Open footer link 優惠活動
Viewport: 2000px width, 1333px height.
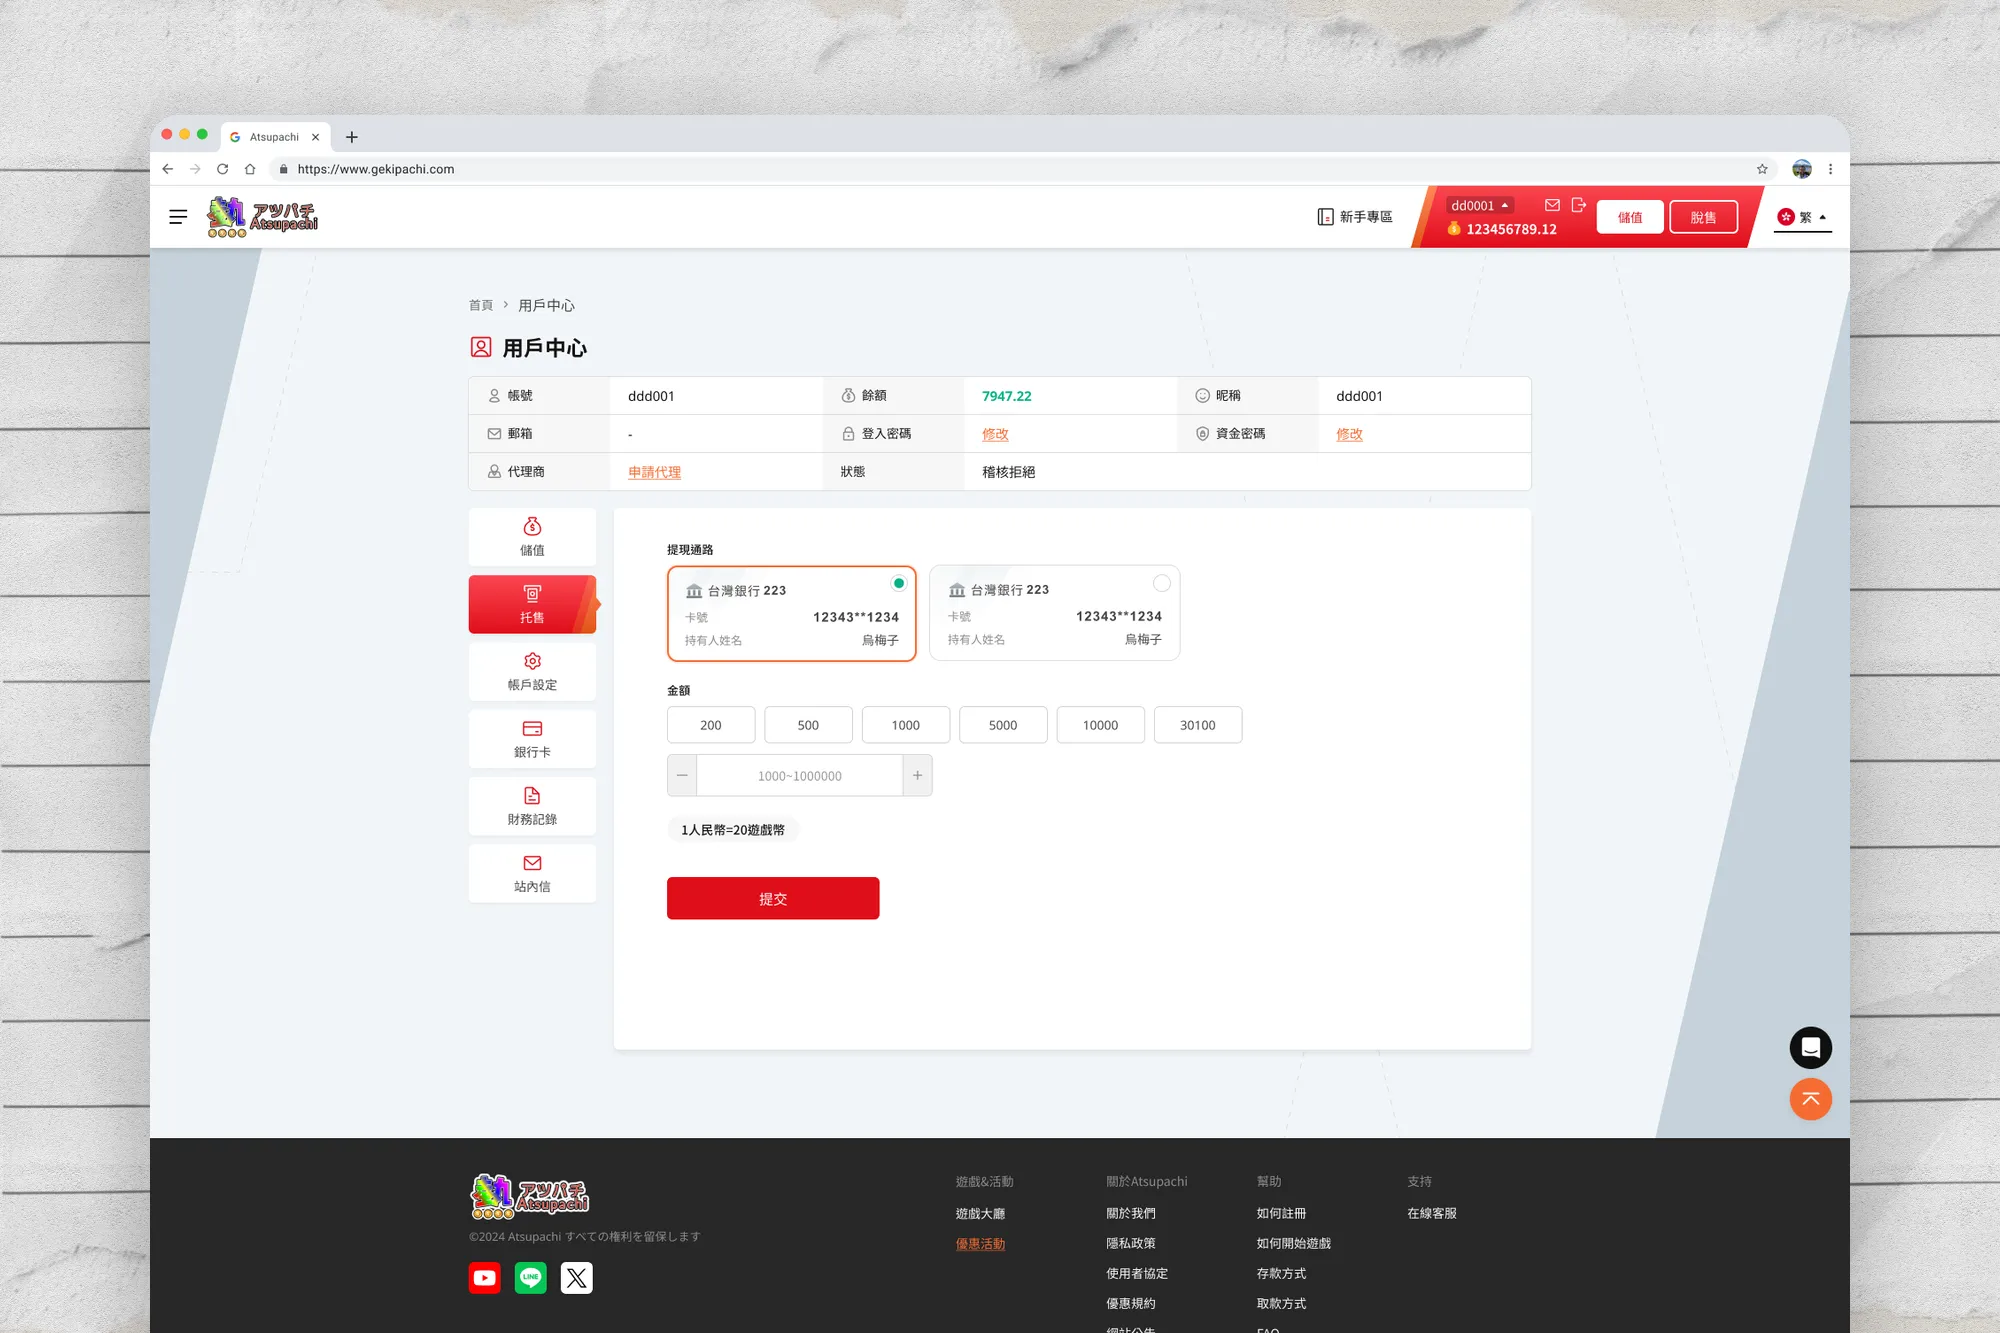point(980,1243)
